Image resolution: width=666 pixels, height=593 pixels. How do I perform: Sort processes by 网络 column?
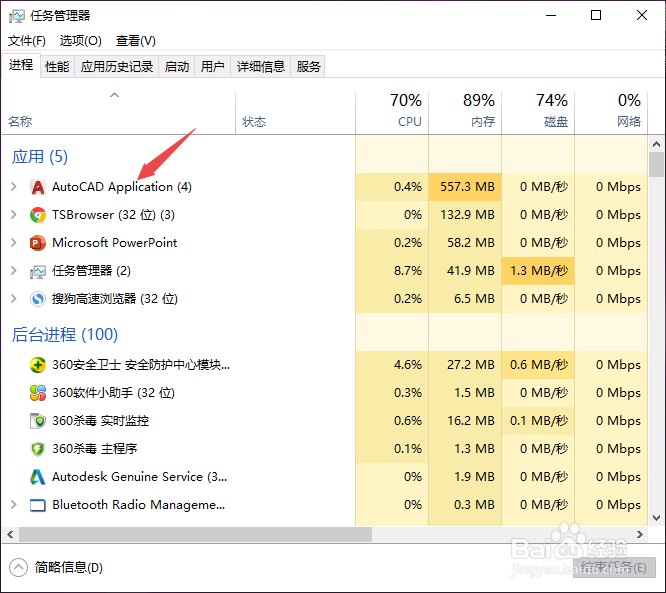coord(611,113)
